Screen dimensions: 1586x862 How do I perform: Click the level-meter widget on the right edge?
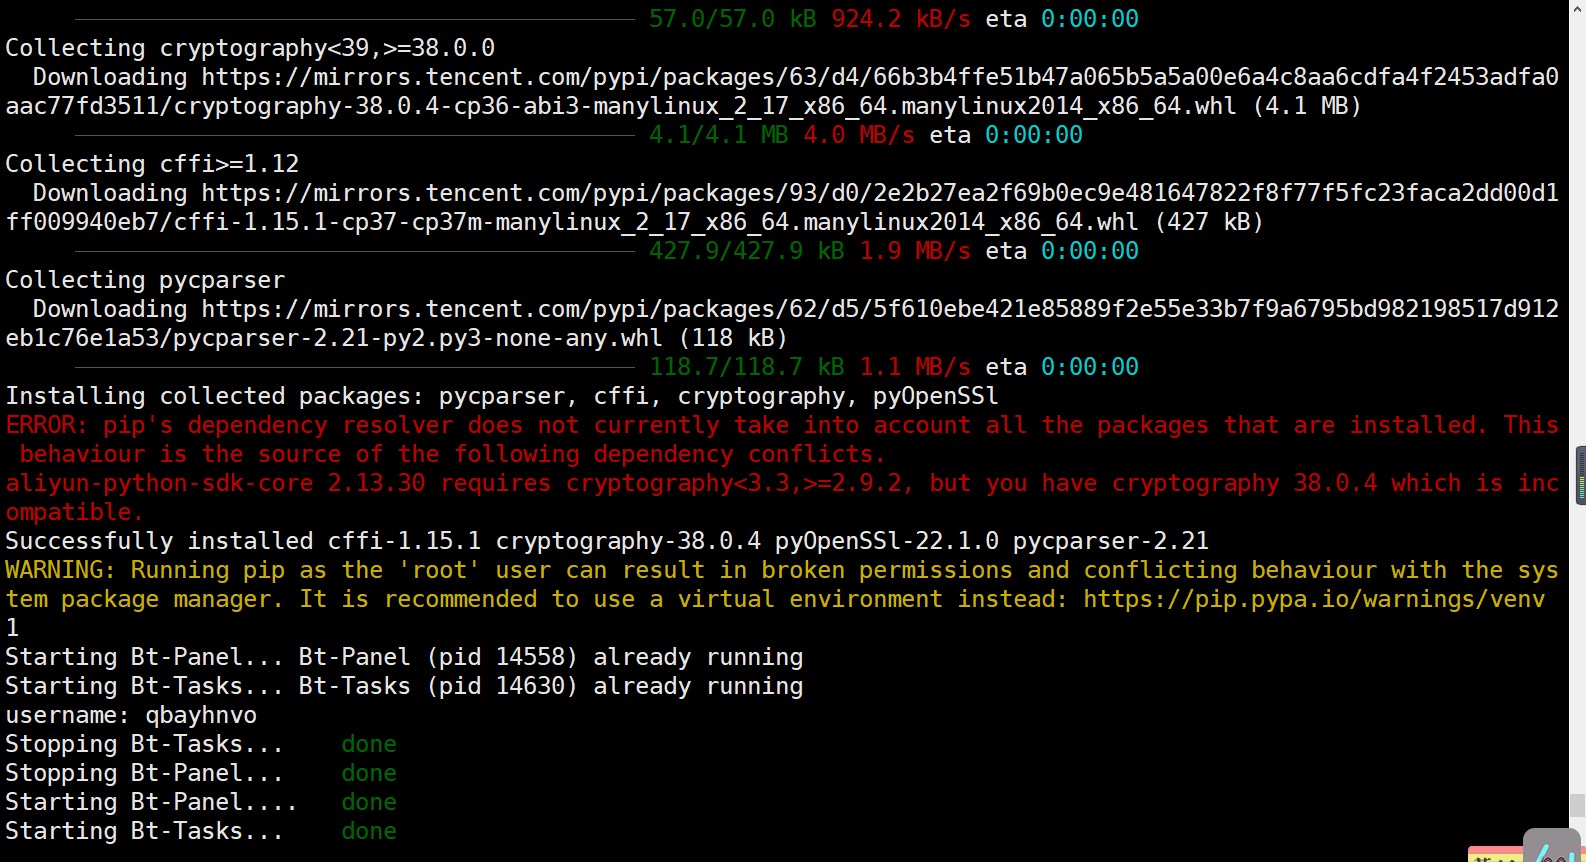[1580, 476]
